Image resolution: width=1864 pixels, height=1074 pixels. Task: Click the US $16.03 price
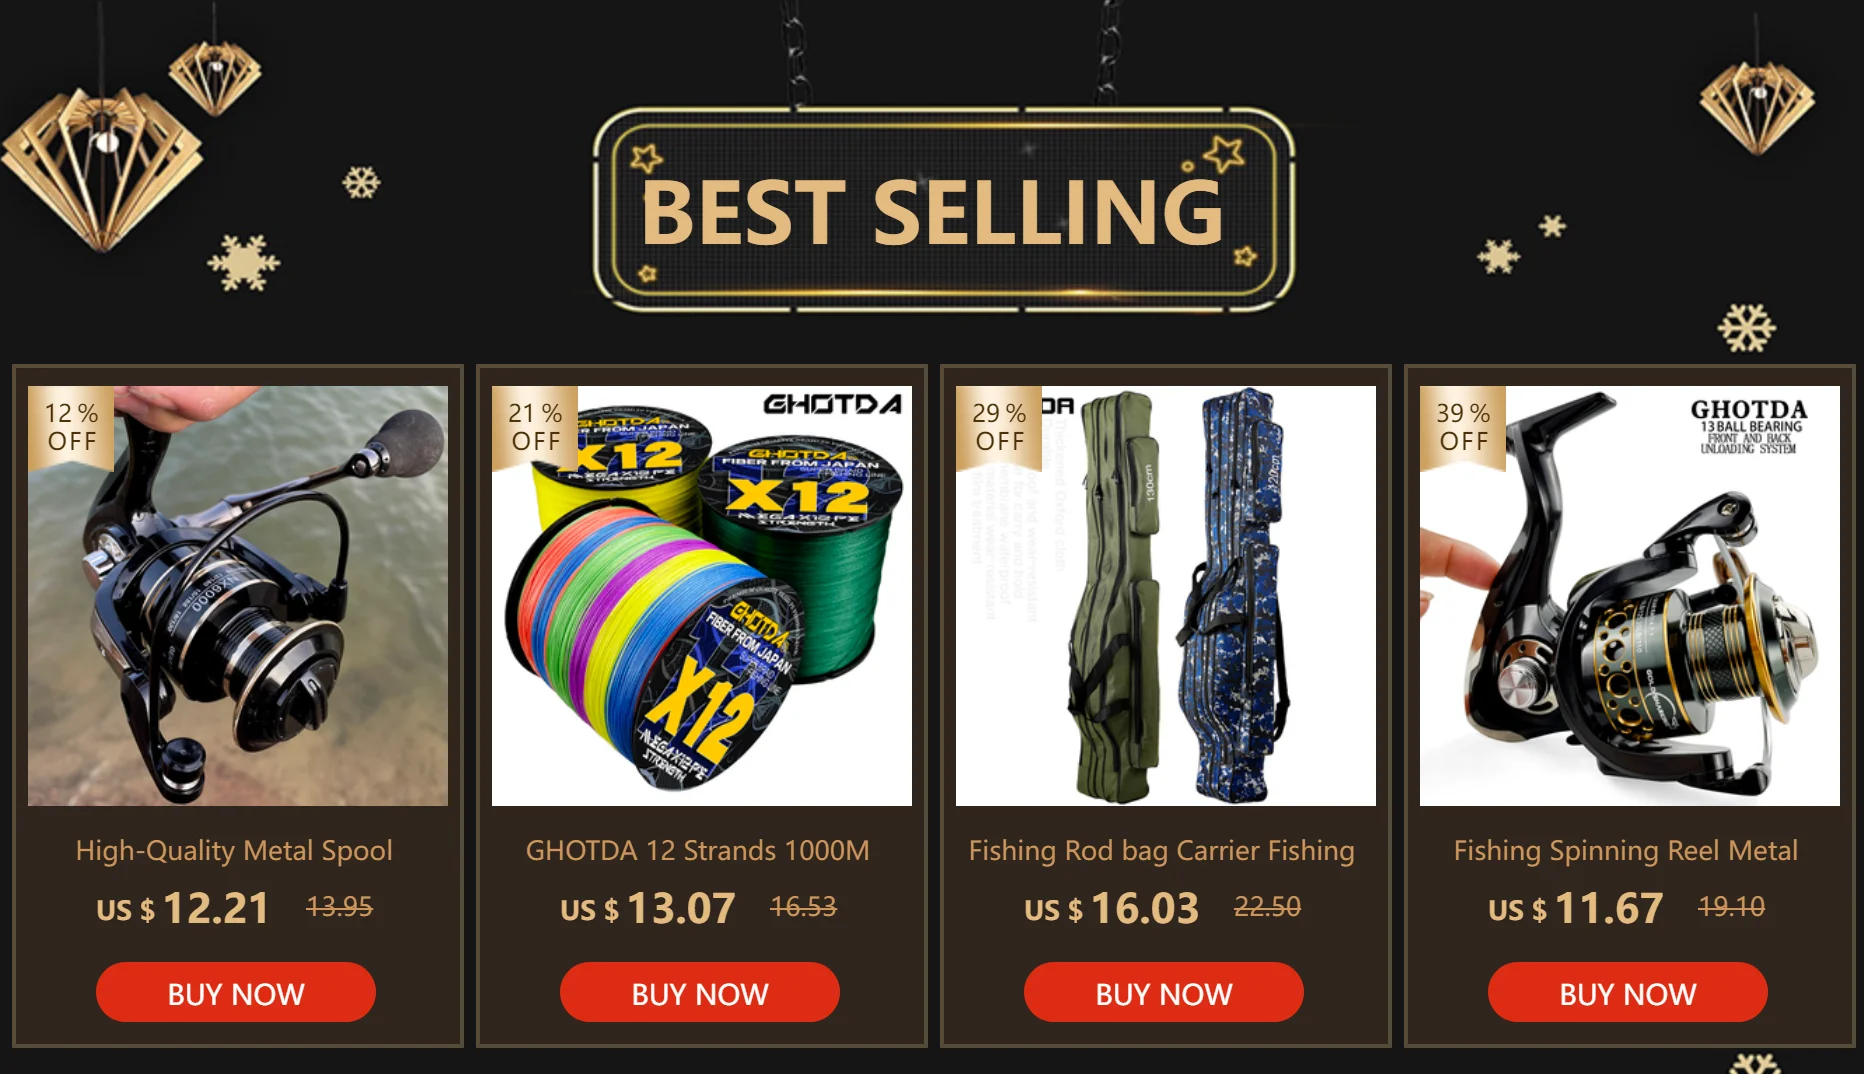point(1111,908)
